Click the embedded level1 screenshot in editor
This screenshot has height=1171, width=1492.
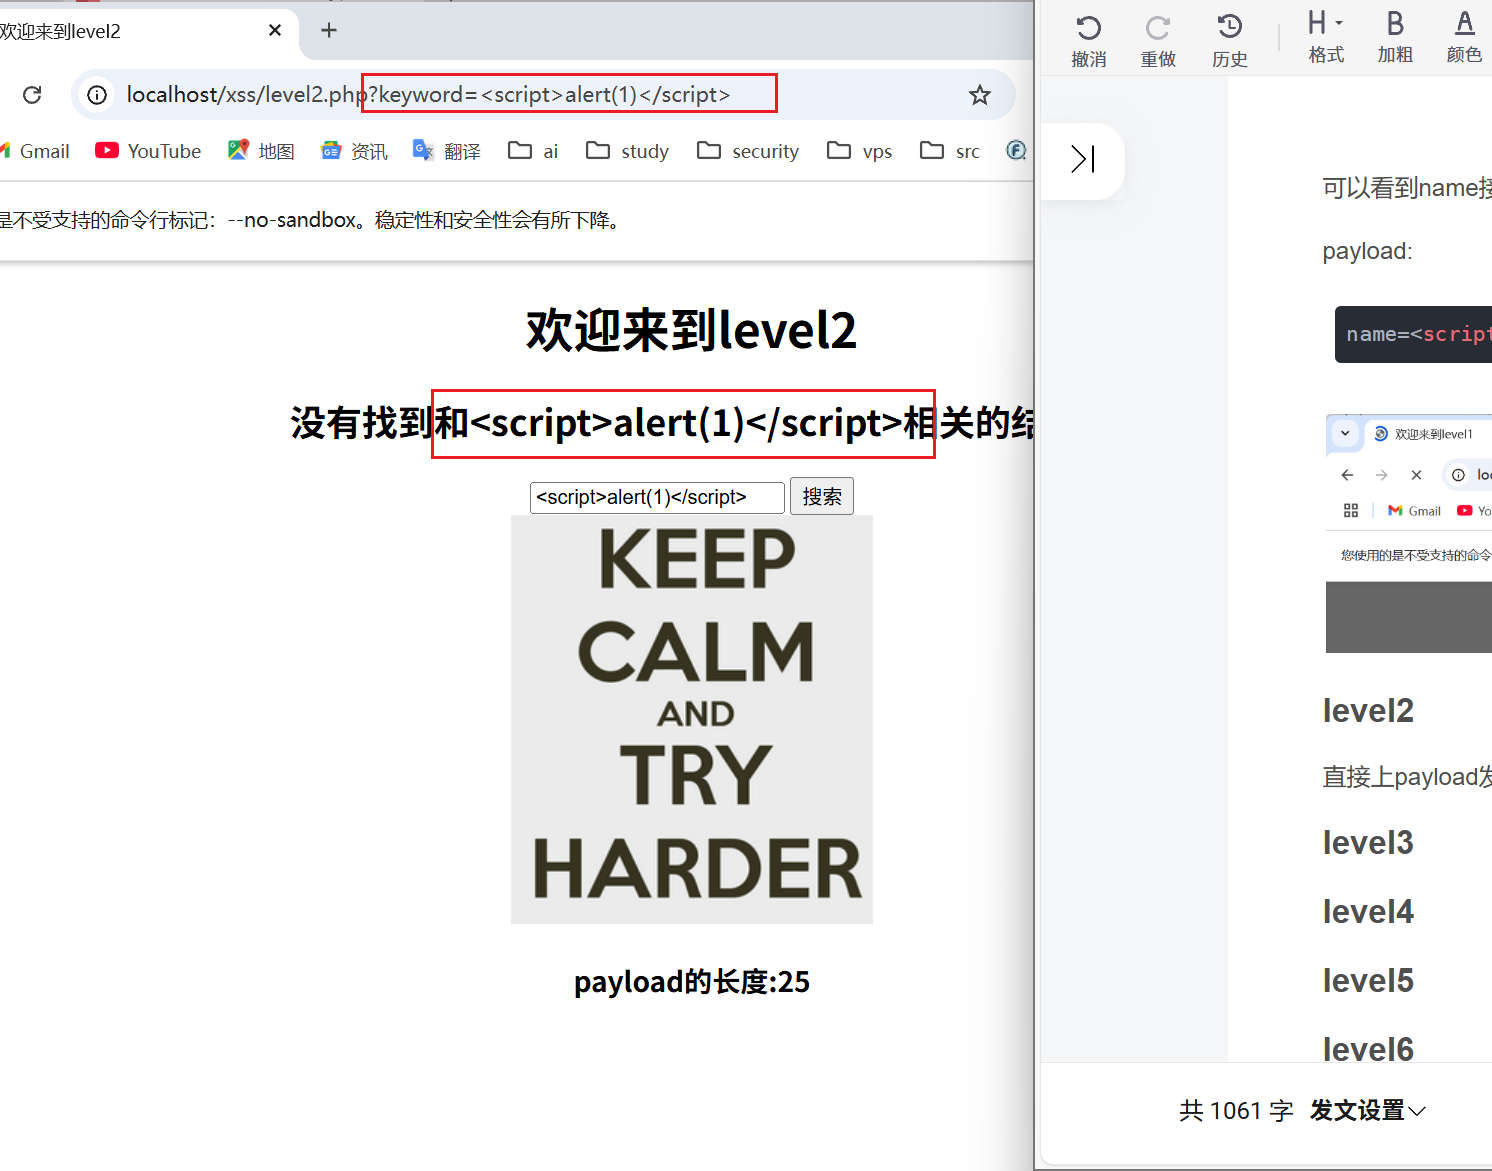(1409, 533)
